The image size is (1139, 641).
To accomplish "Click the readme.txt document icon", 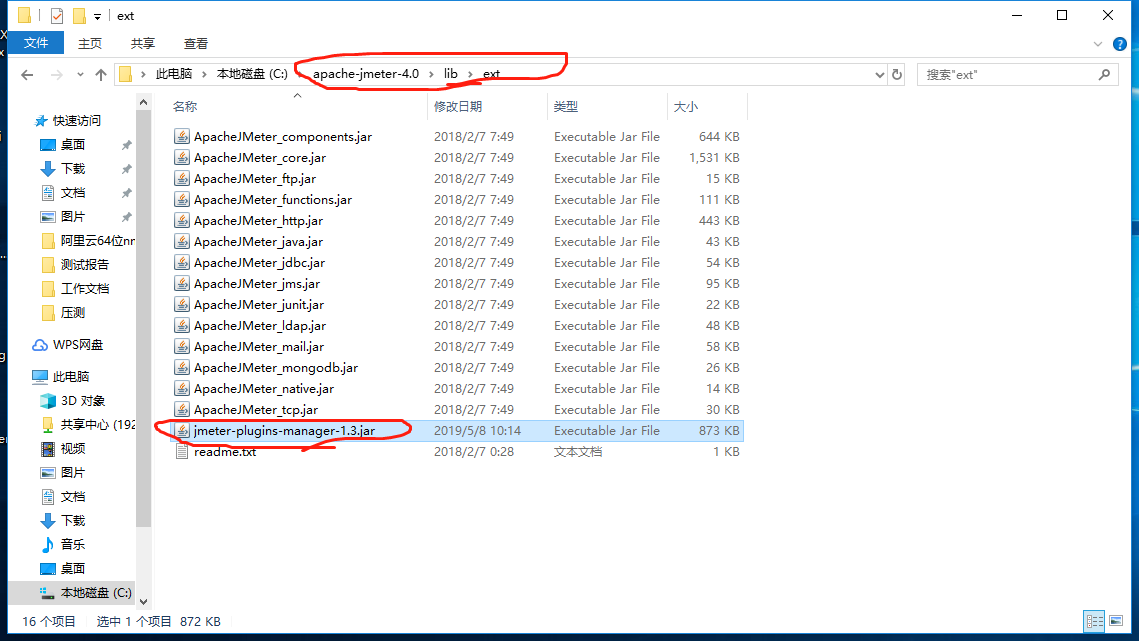I will coord(182,452).
